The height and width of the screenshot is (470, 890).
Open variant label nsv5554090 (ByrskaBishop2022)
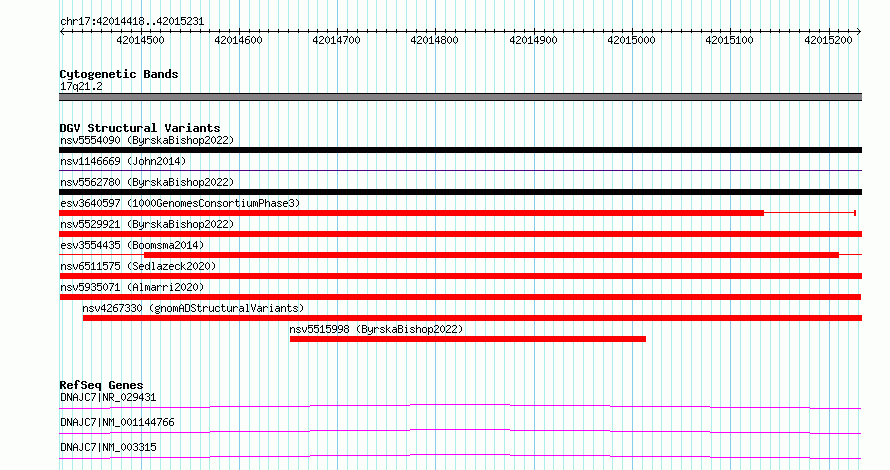click(147, 140)
